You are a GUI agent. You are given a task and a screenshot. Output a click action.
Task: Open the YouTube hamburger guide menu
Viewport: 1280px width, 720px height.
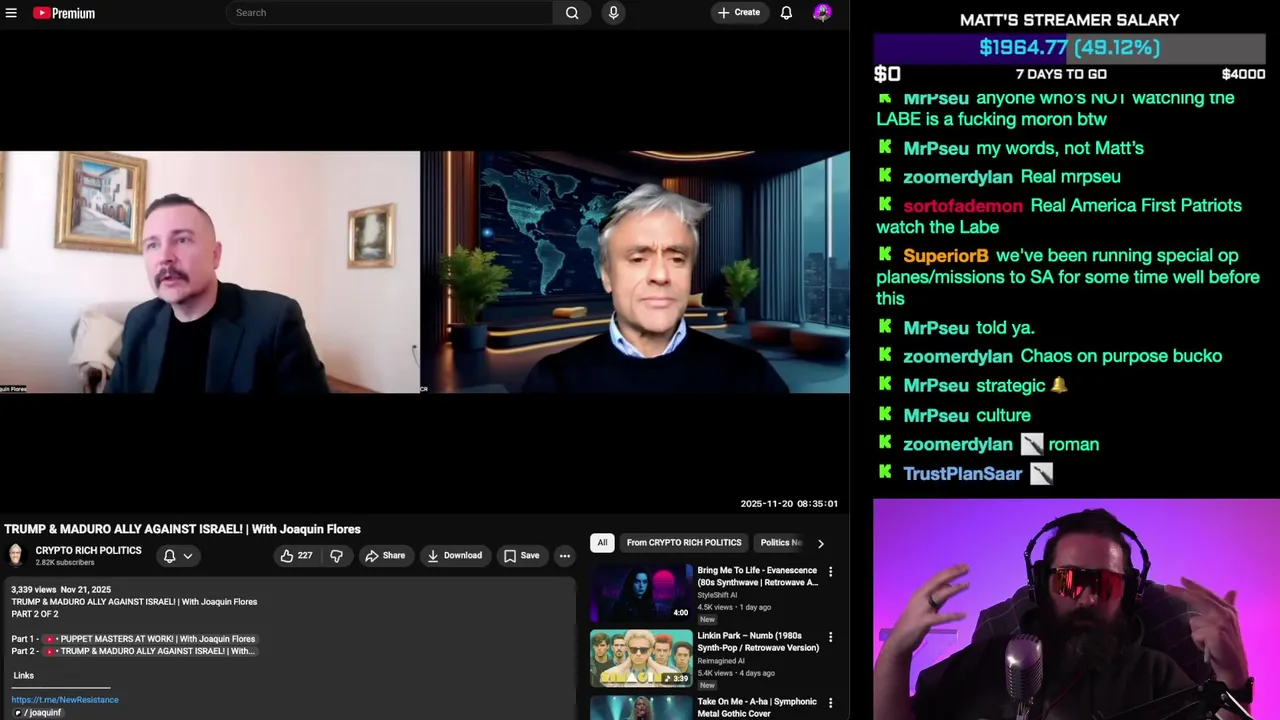pos(11,13)
